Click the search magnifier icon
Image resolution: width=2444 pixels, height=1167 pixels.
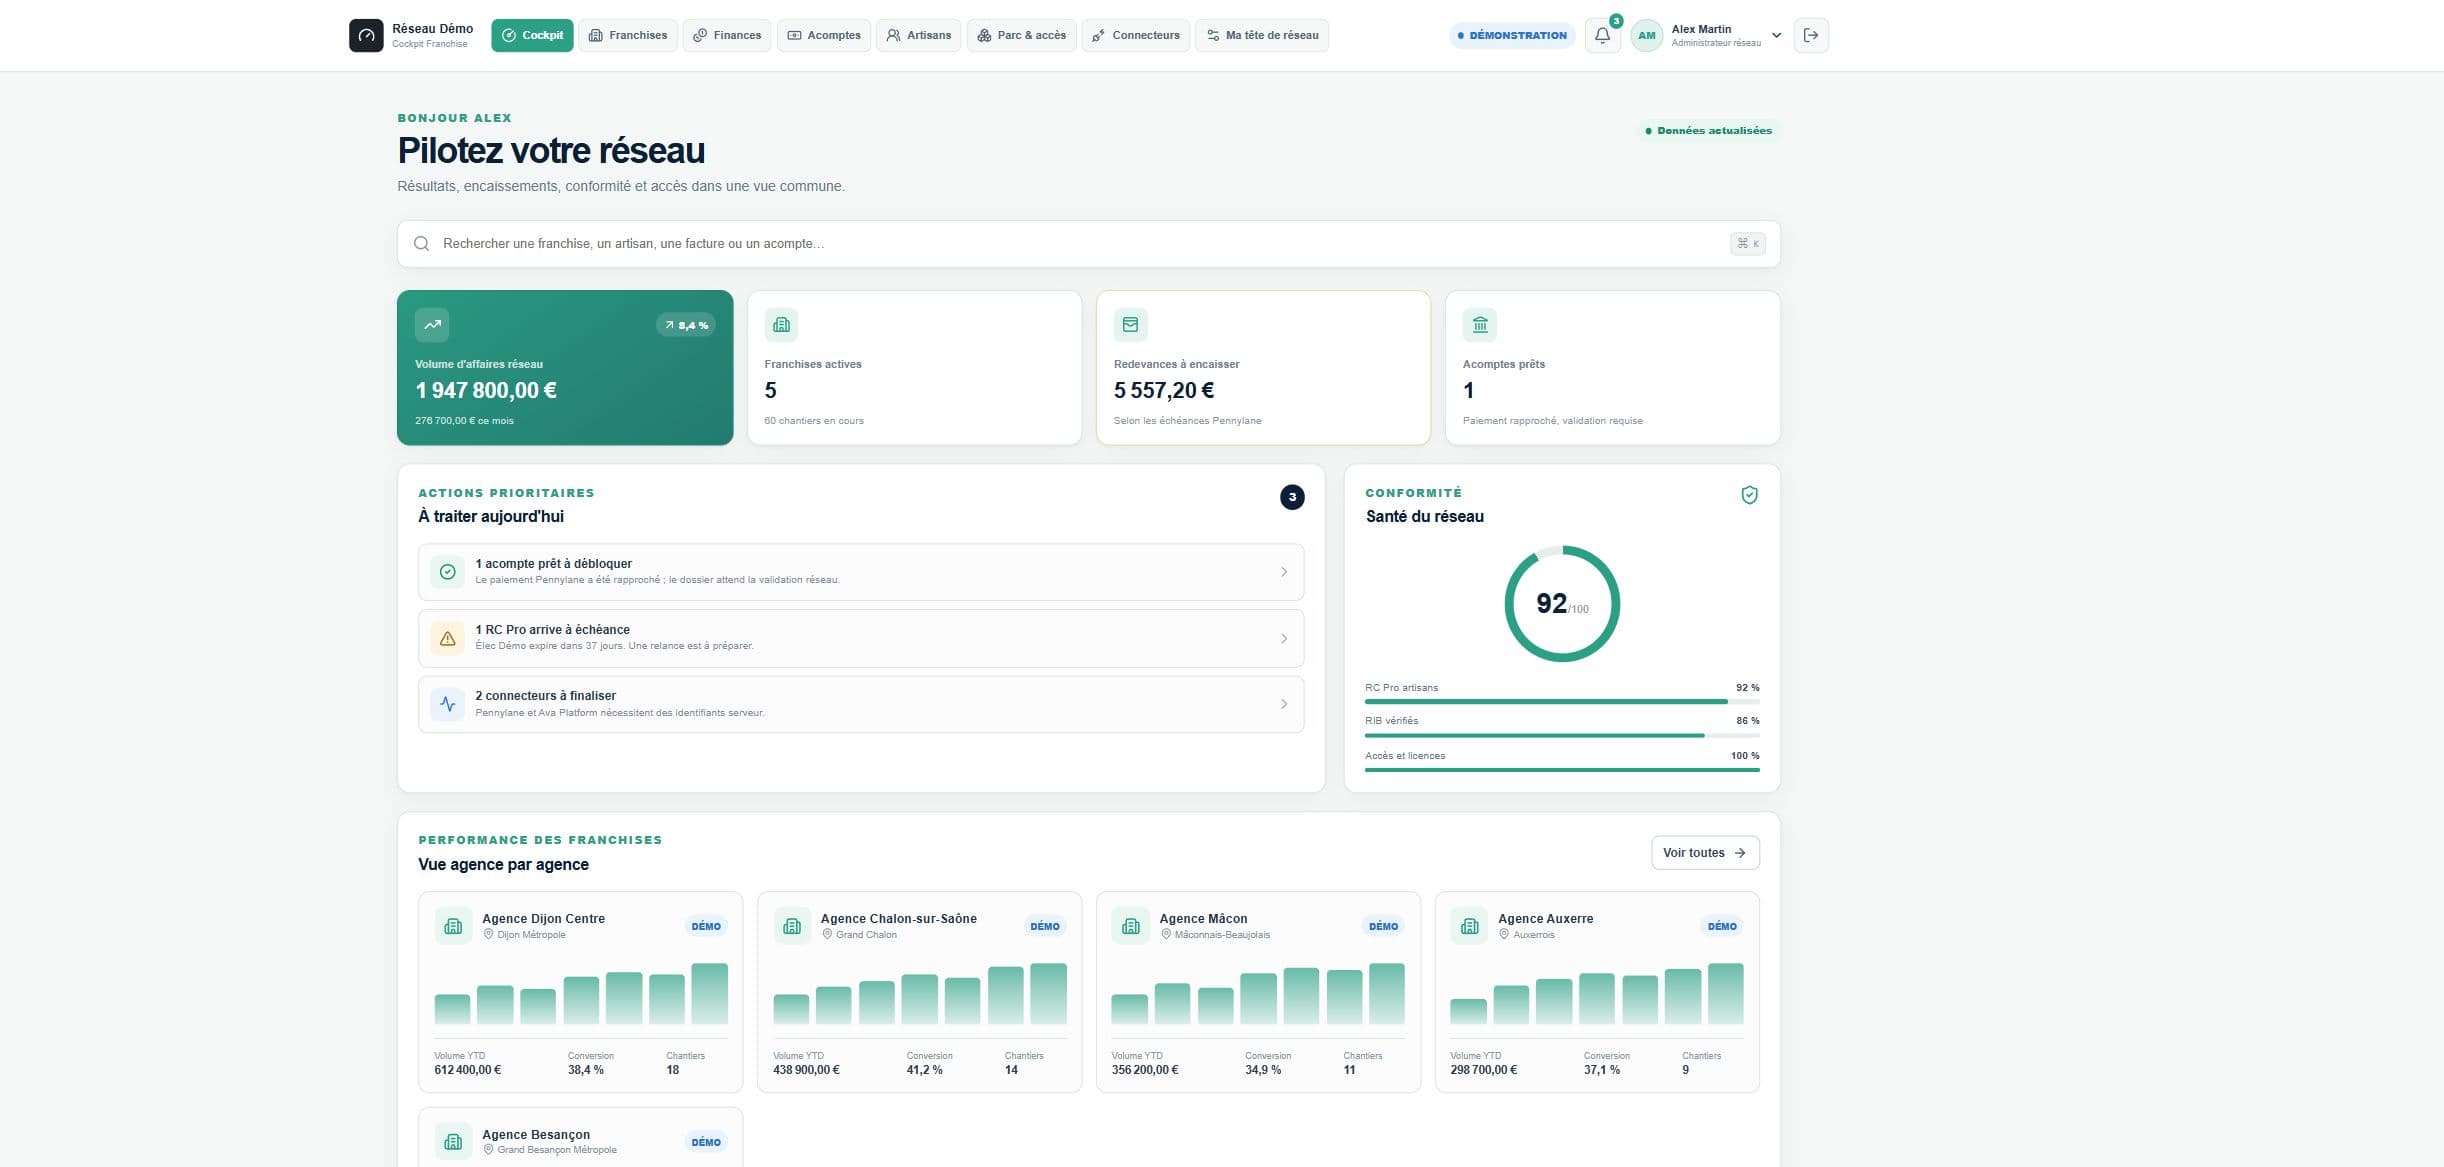[x=422, y=244]
